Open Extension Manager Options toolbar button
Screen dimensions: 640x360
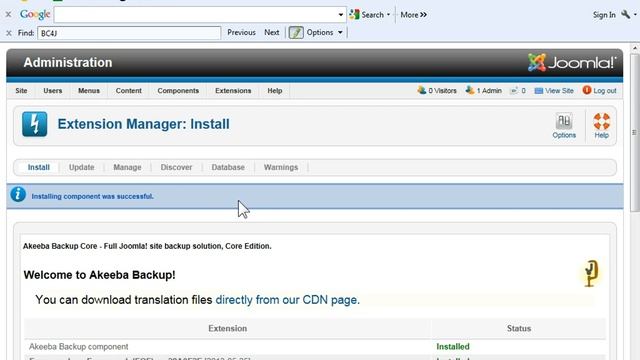(x=564, y=126)
